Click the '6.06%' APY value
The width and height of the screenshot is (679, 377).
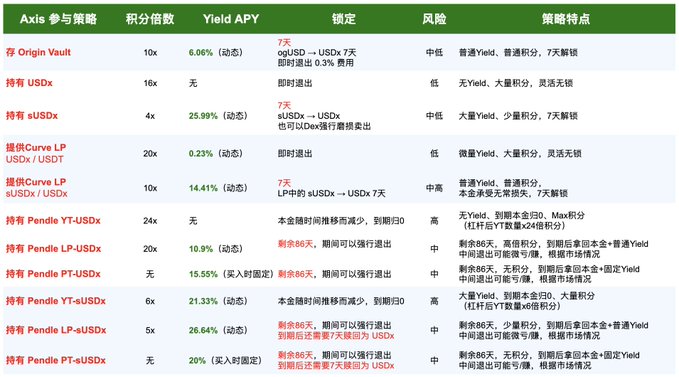(200, 53)
